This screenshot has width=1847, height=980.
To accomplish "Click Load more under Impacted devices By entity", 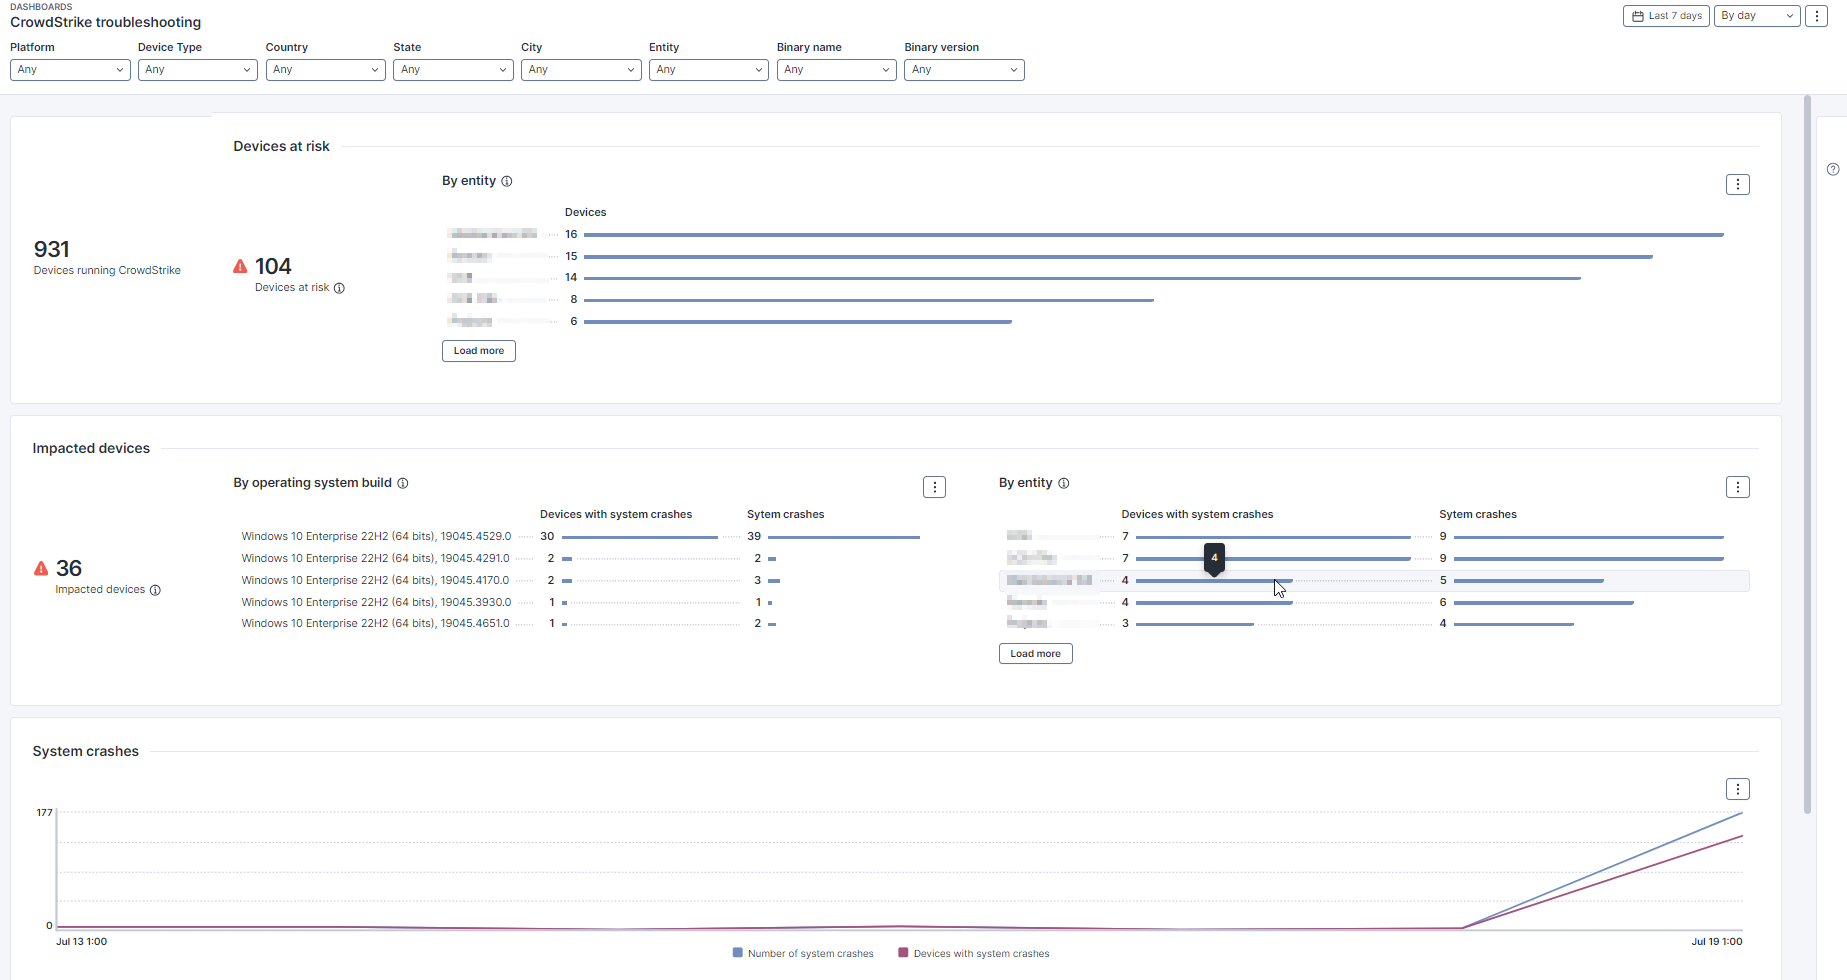I will pos(1035,654).
